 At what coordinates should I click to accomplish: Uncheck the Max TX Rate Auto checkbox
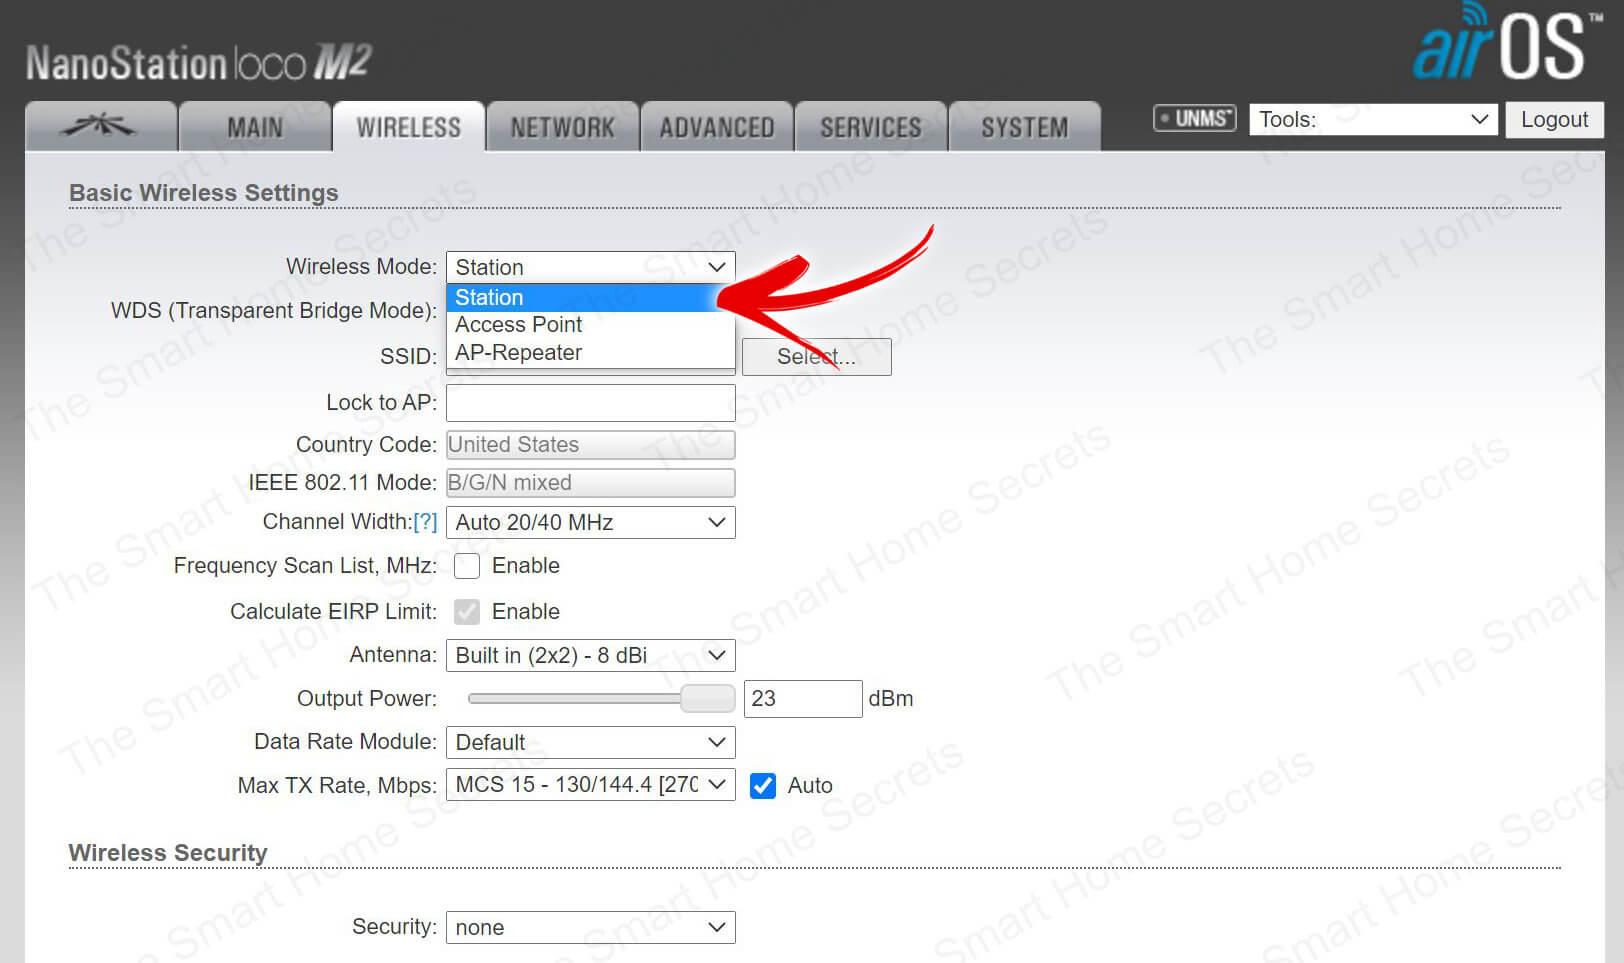(763, 786)
